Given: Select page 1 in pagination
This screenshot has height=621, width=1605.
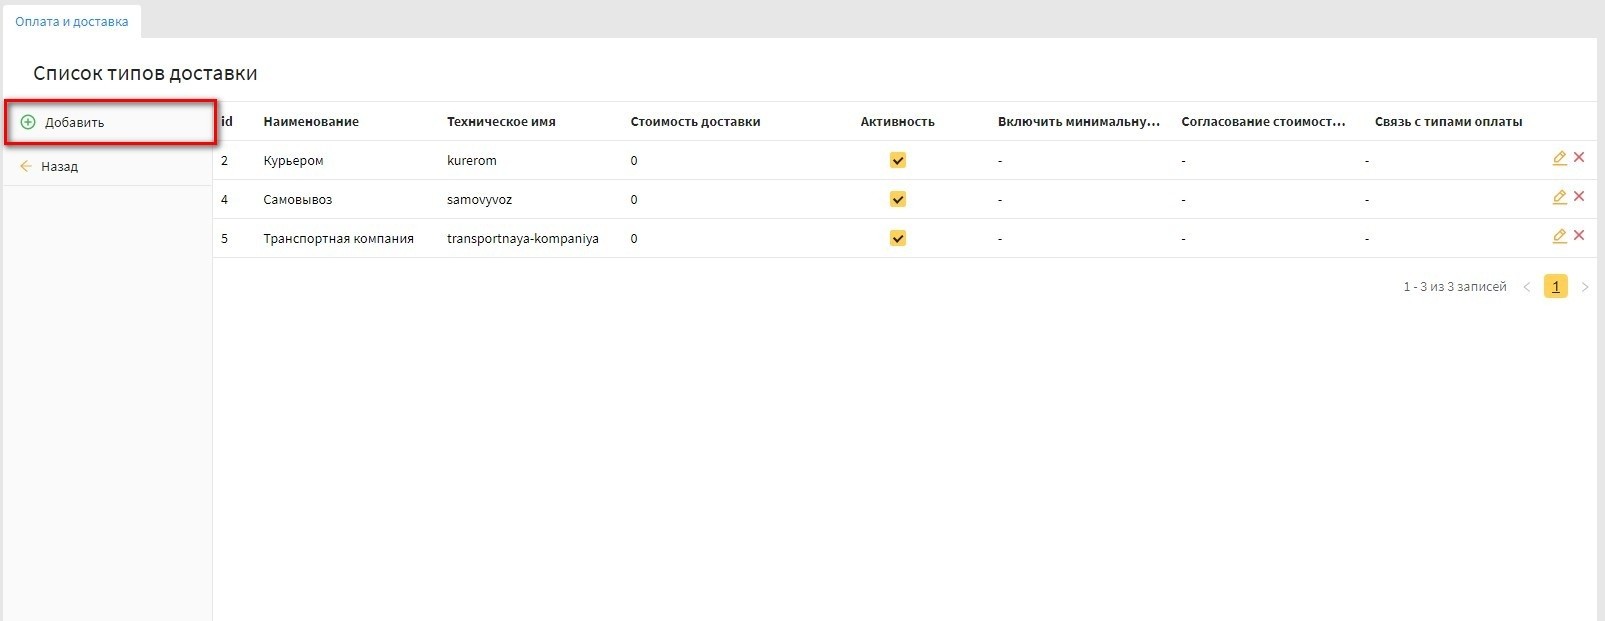Looking at the screenshot, I should click(1555, 287).
